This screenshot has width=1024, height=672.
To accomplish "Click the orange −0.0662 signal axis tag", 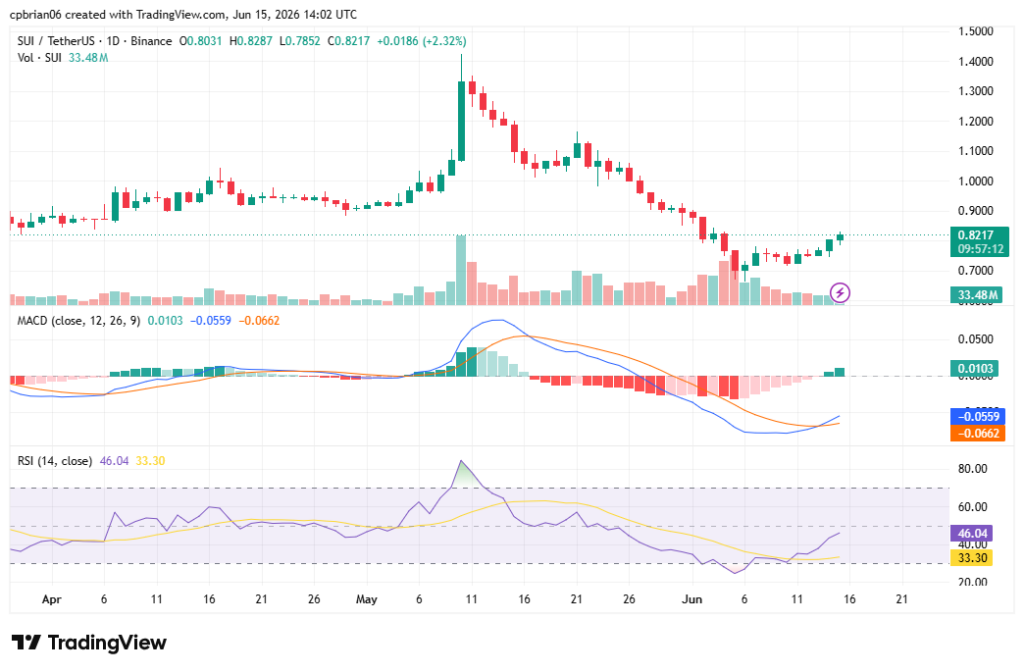I will click(x=978, y=433).
